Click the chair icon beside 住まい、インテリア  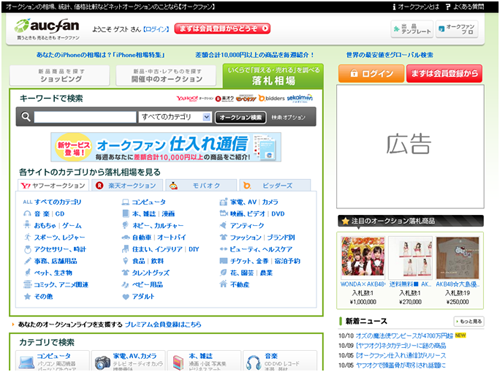(x=125, y=249)
